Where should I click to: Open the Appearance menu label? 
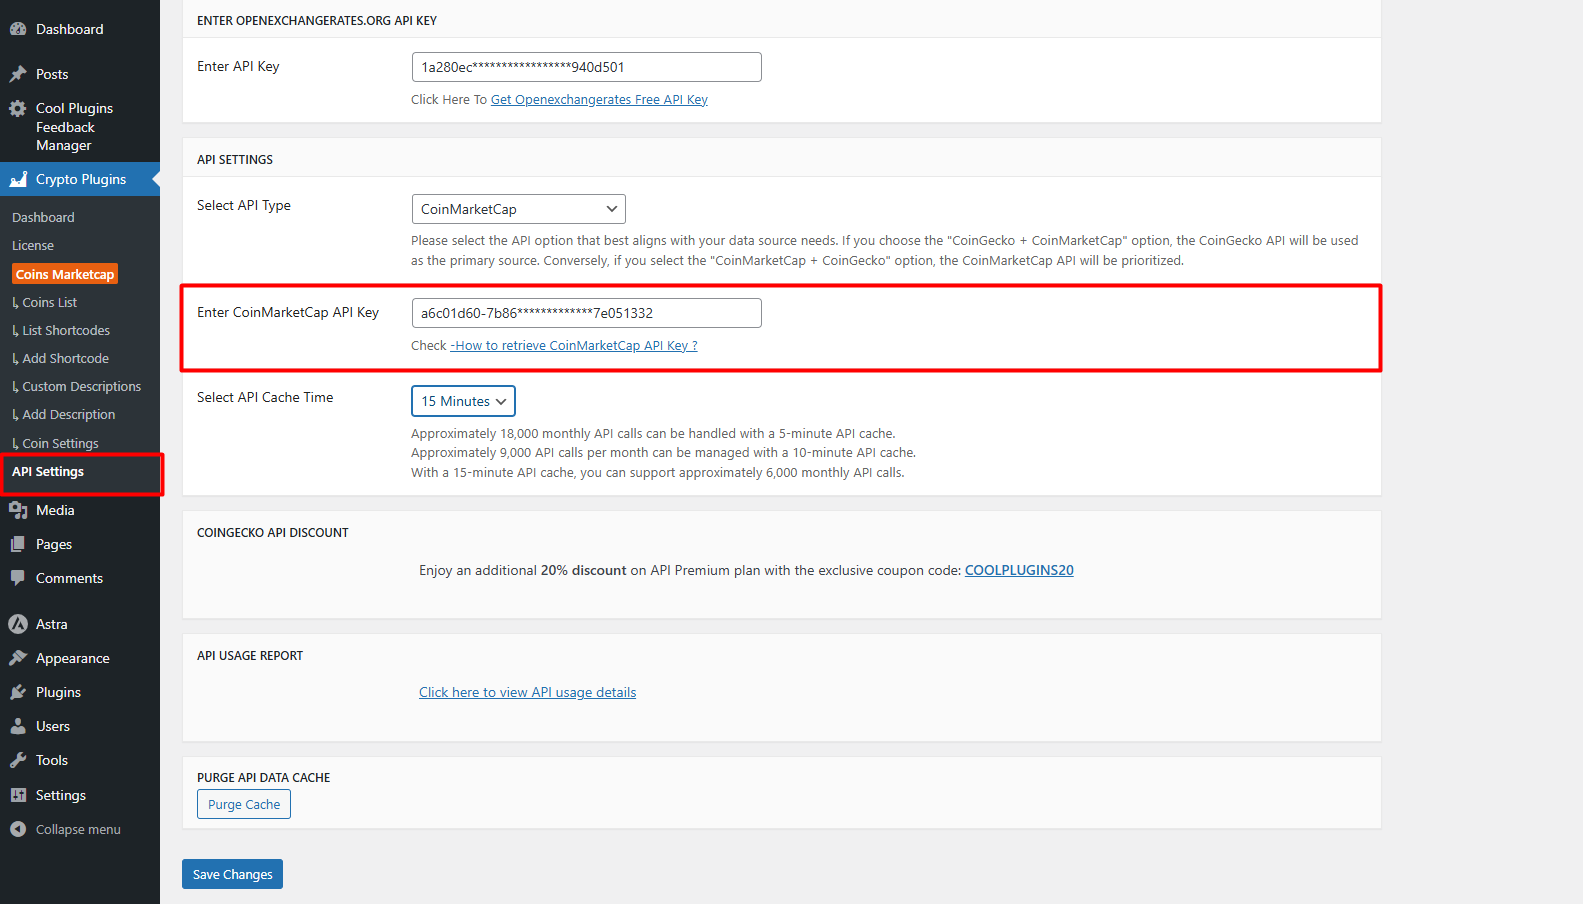73,658
